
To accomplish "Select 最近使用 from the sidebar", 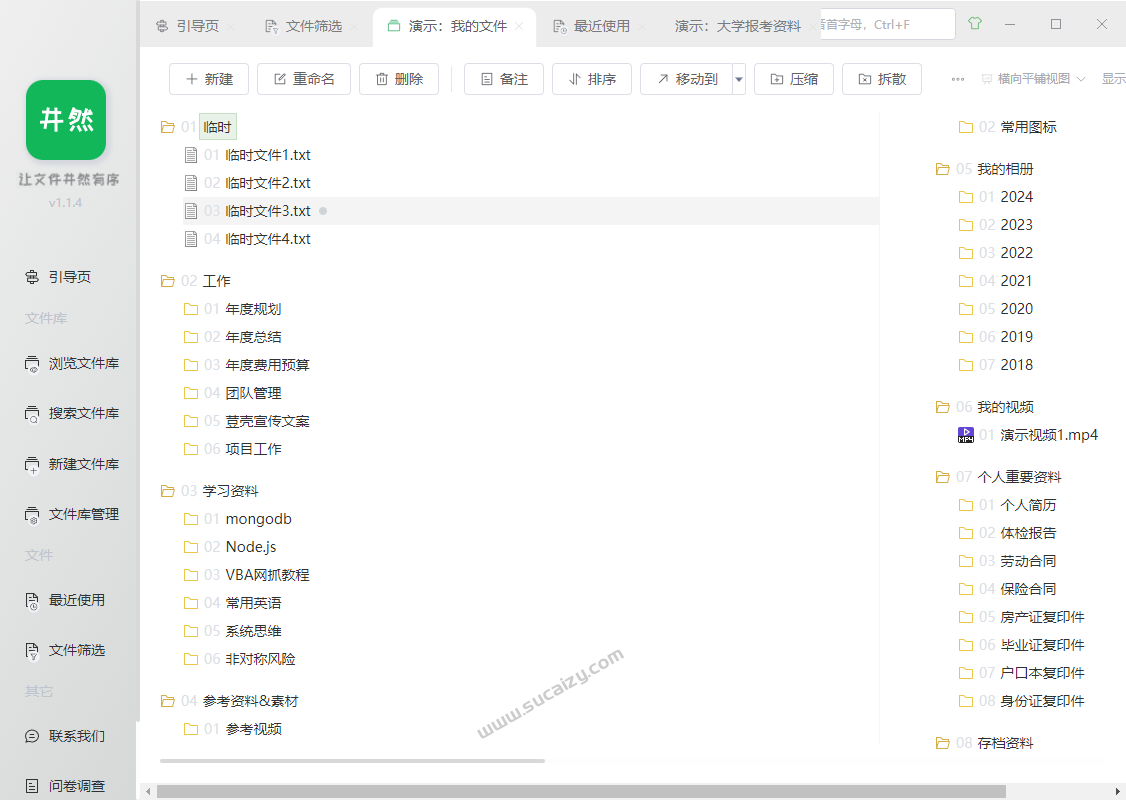I will pos(70,599).
